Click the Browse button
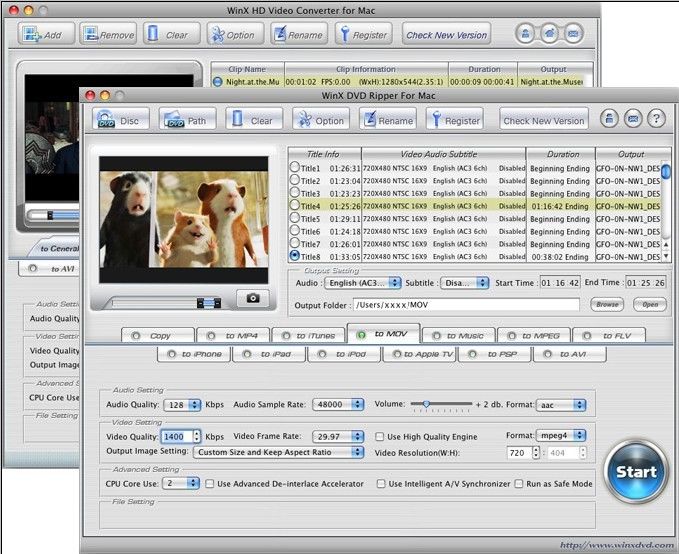The image size is (679, 554). pyautogui.click(x=607, y=304)
